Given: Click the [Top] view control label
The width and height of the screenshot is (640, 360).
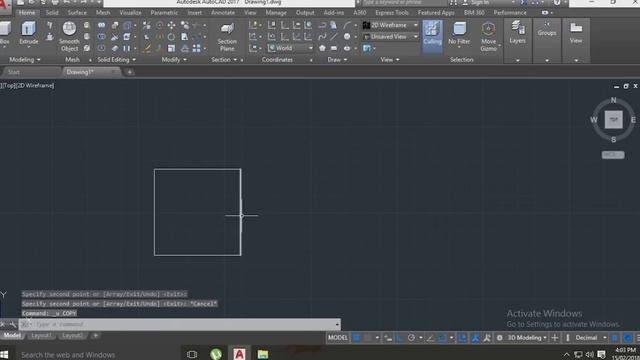Looking at the screenshot, I should [x=8, y=85].
